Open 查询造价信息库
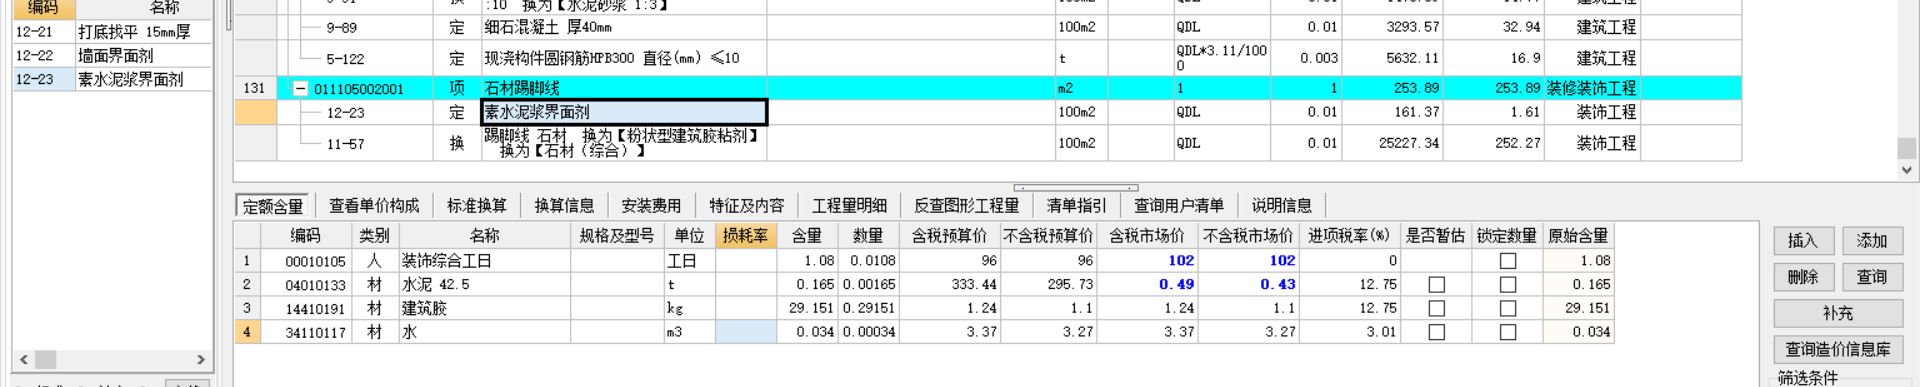The image size is (1920, 387). coord(1838,349)
